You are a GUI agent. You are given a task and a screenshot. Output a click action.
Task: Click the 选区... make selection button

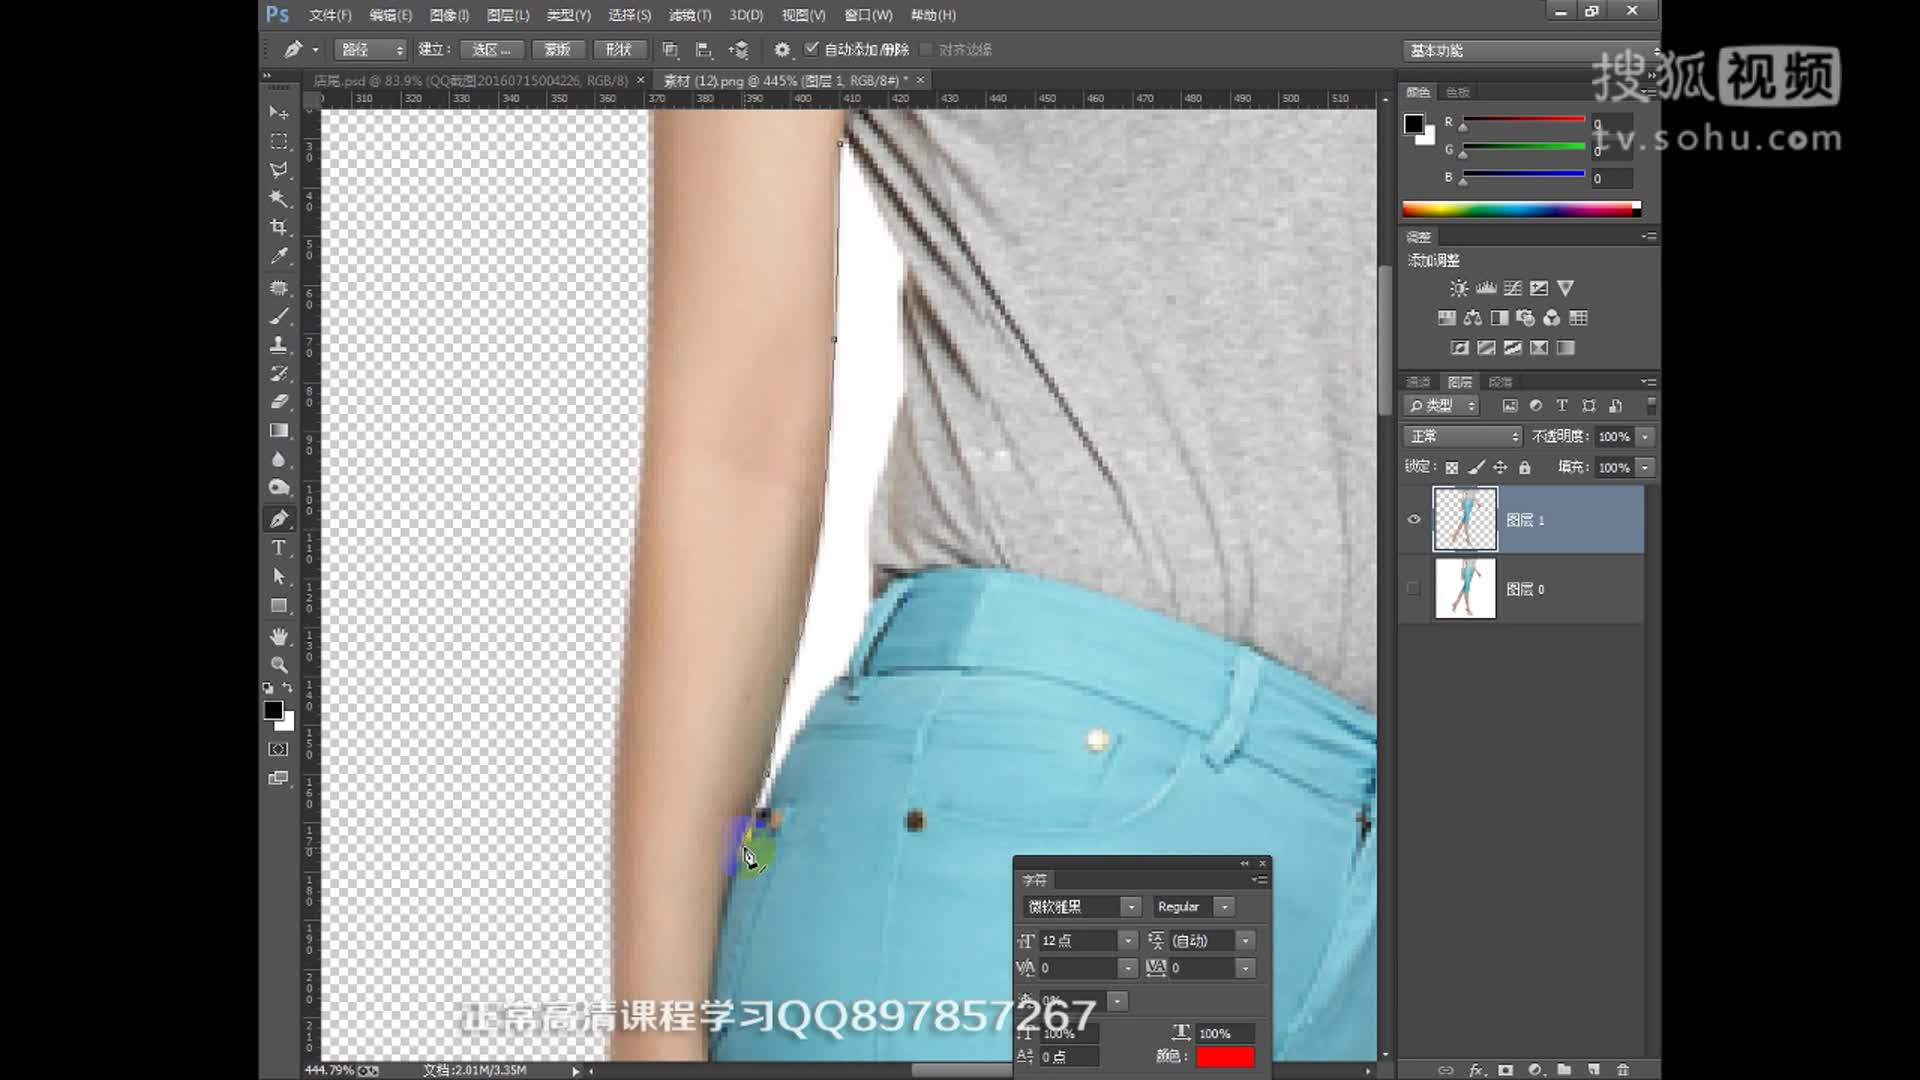pyautogui.click(x=491, y=49)
